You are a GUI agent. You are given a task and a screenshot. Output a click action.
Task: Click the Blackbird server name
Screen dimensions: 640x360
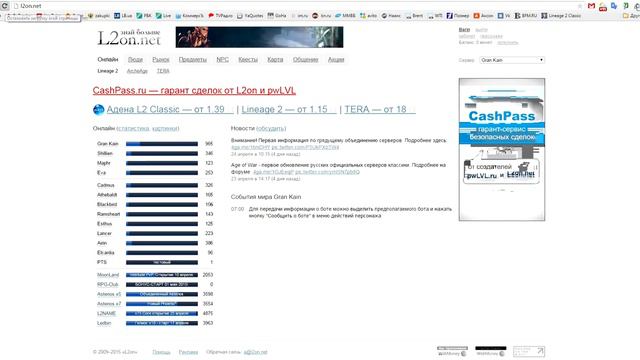tap(107, 204)
